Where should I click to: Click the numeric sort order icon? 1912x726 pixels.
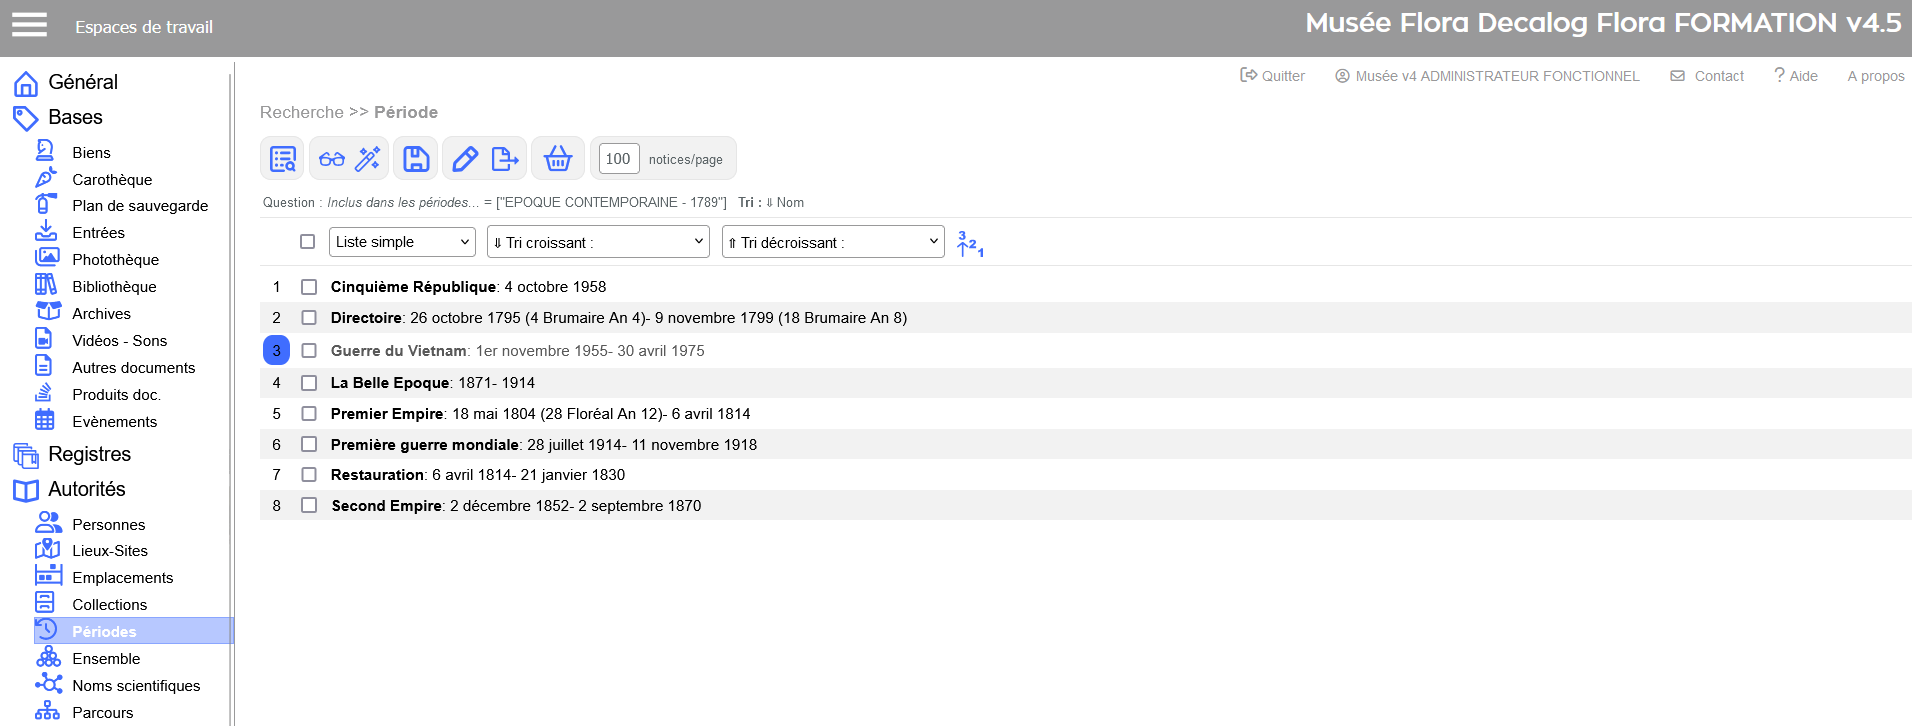(x=969, y=243)
